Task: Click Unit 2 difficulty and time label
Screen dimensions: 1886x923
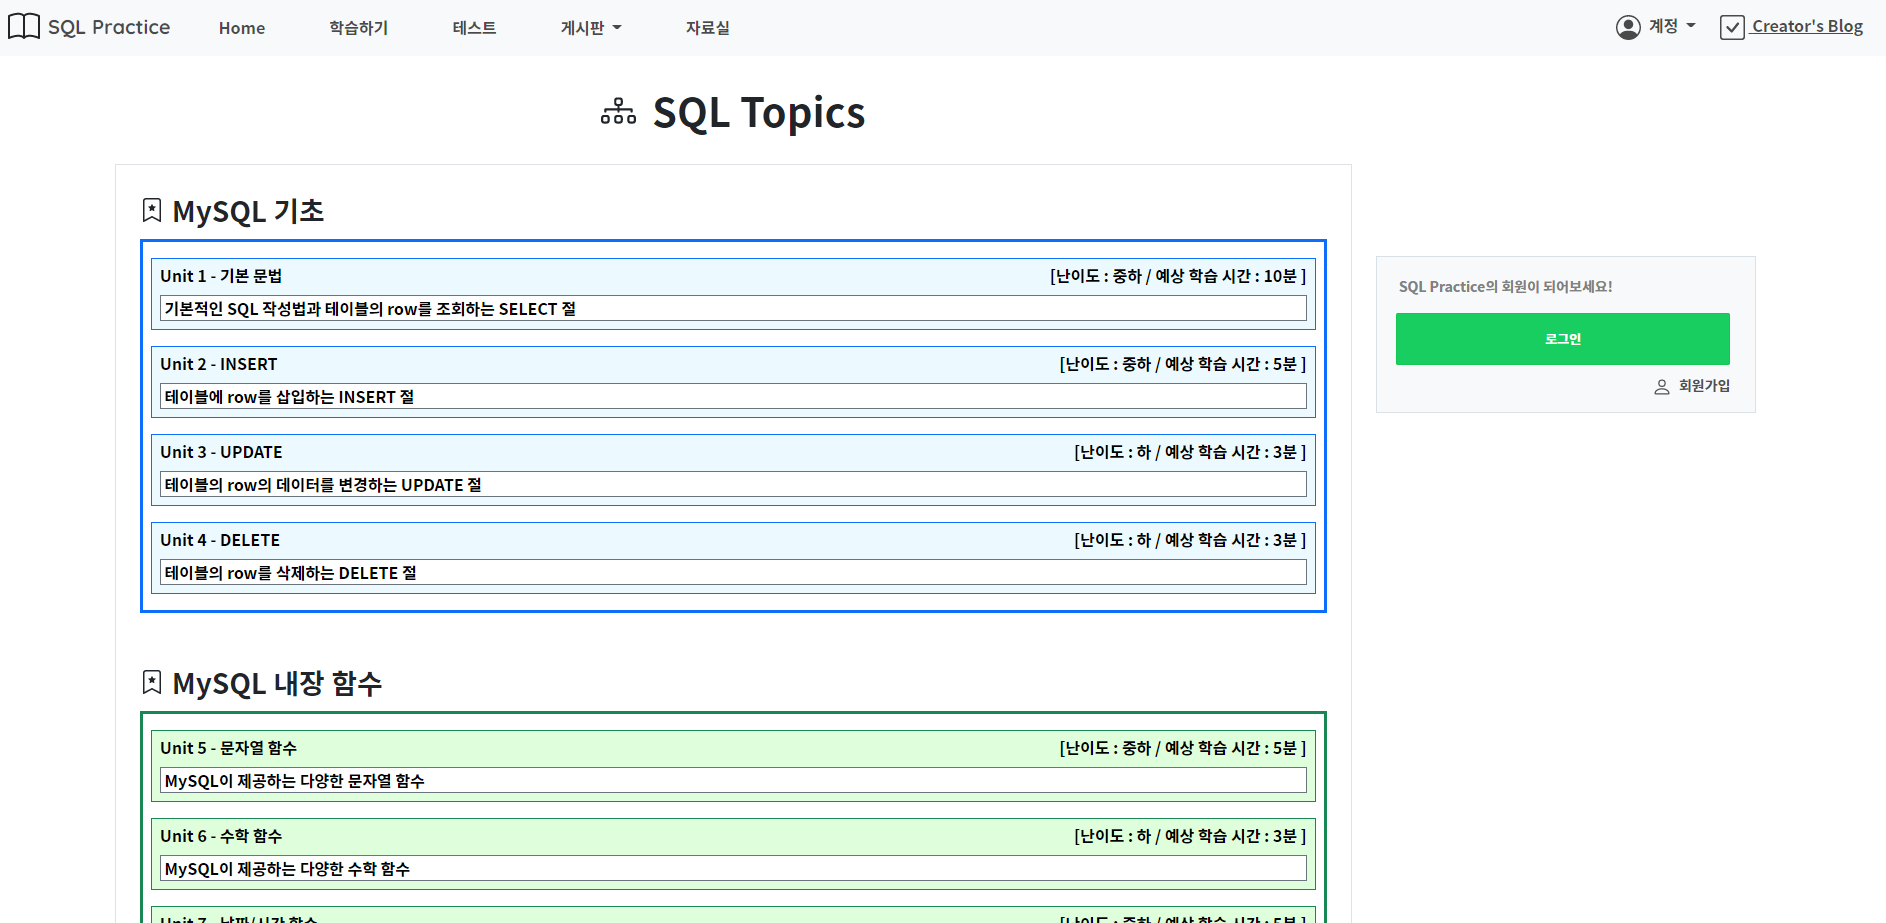Action: pyautogui.click(x=1183, y=364)
